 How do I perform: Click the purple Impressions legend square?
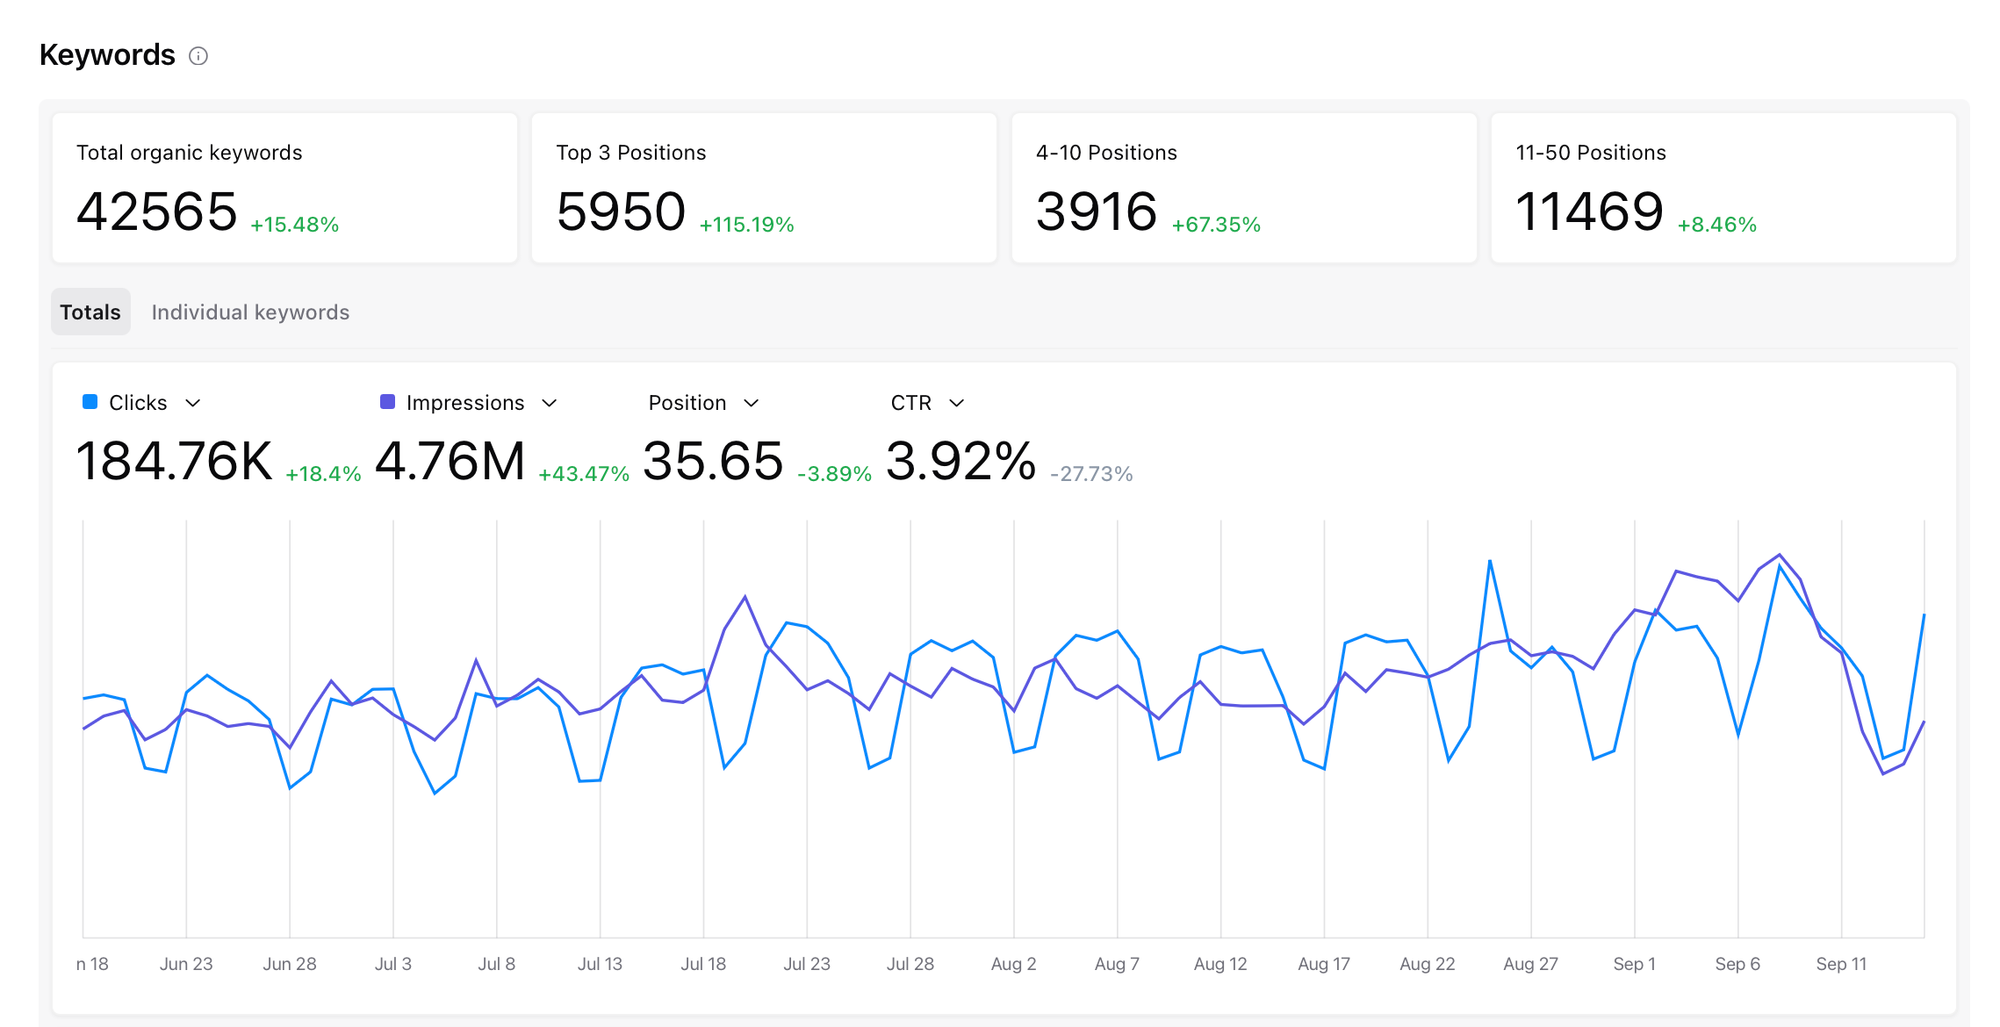[x=388, y=402]
